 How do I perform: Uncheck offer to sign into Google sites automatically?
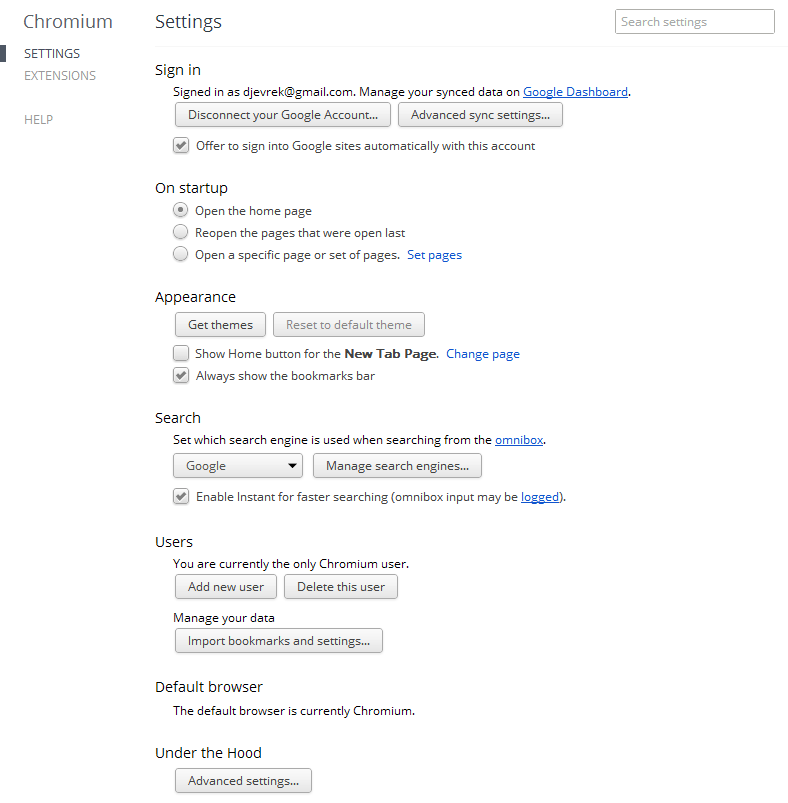click(x=181, y=145)
